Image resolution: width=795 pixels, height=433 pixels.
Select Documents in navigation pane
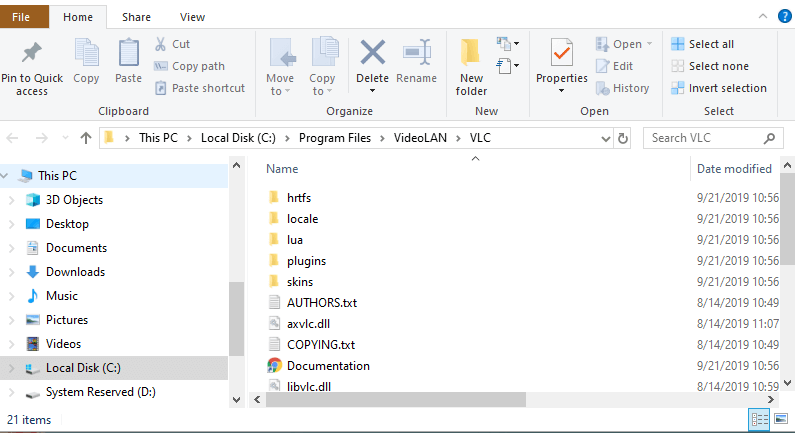[x=76, y=248]
